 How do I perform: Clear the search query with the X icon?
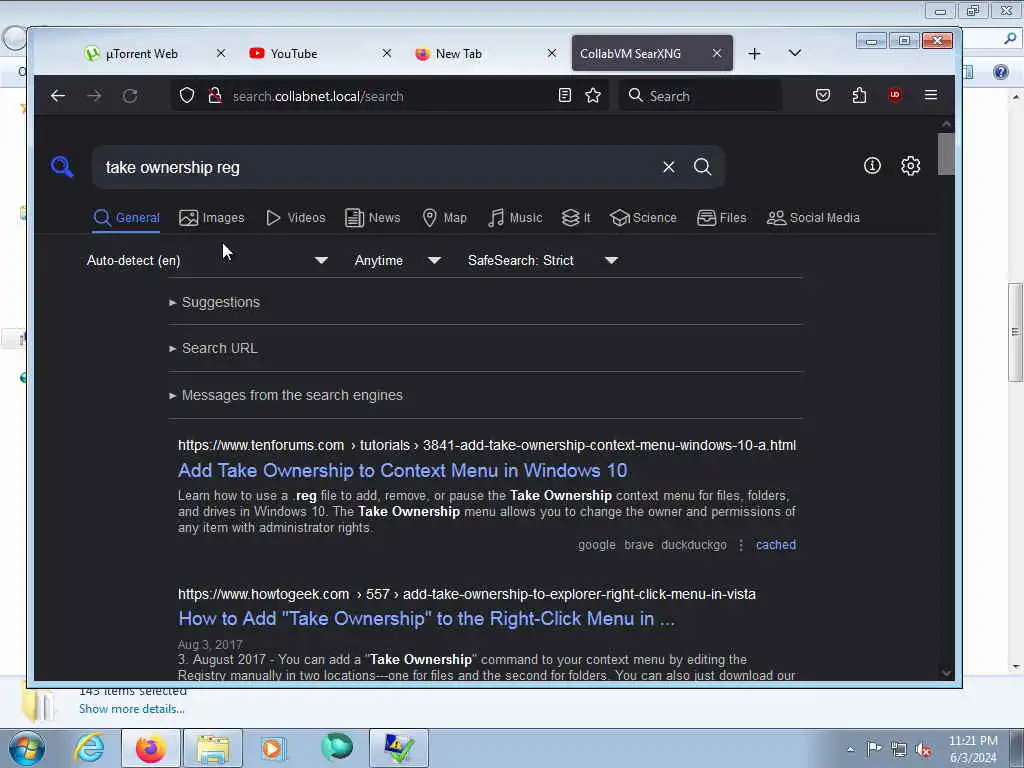tap(669, 167)
